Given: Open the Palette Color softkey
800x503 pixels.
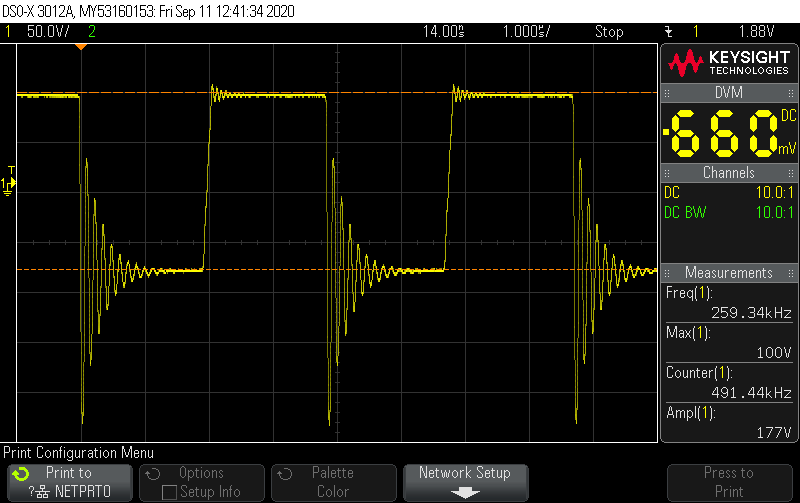Looking at the screenshot, I should coord(334,482).
